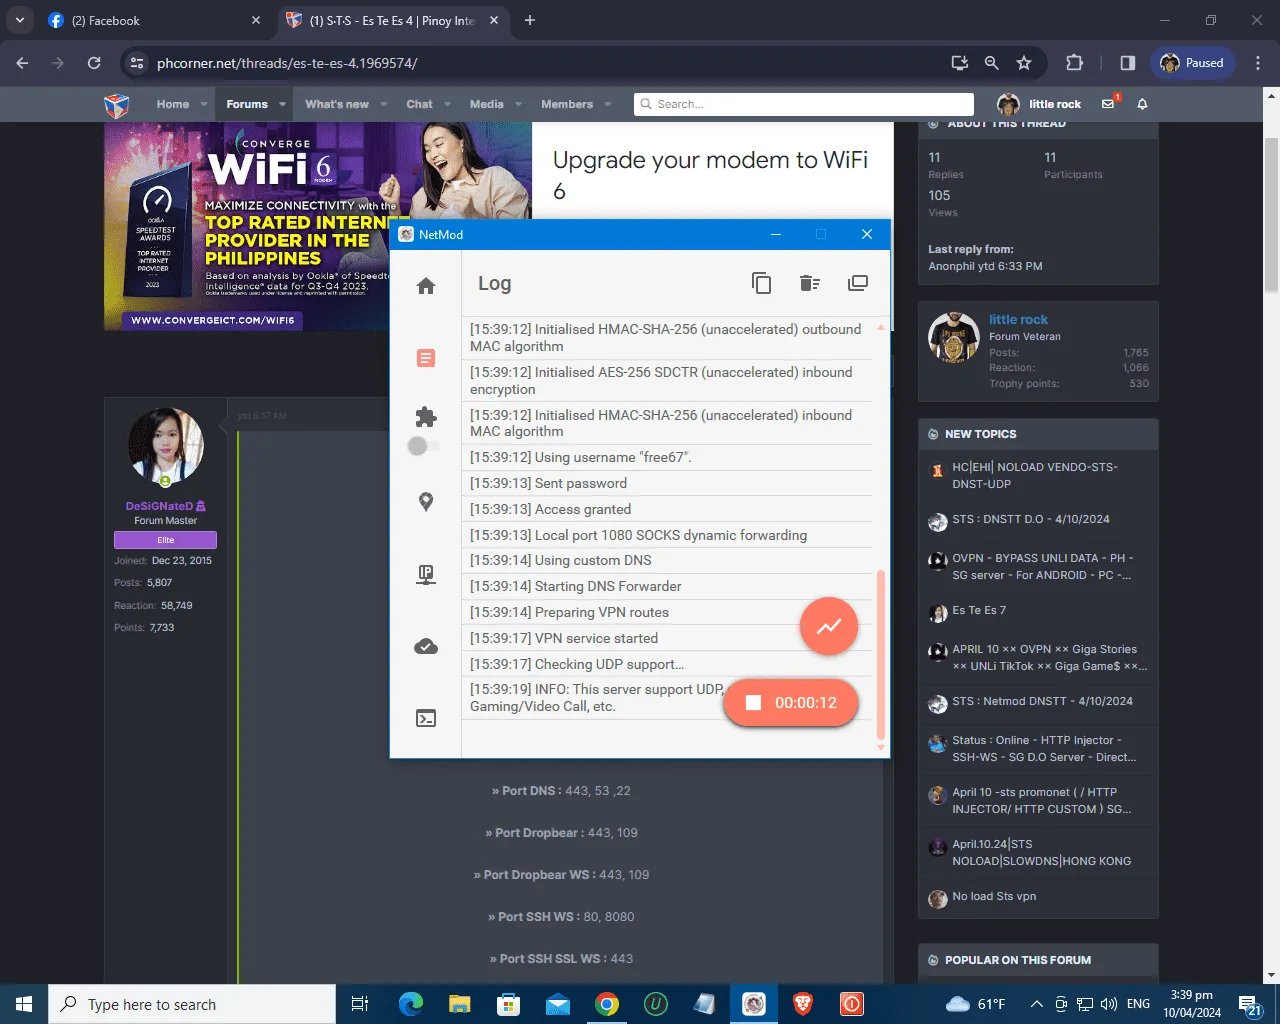Open the Home menu on phcorner

172,104
